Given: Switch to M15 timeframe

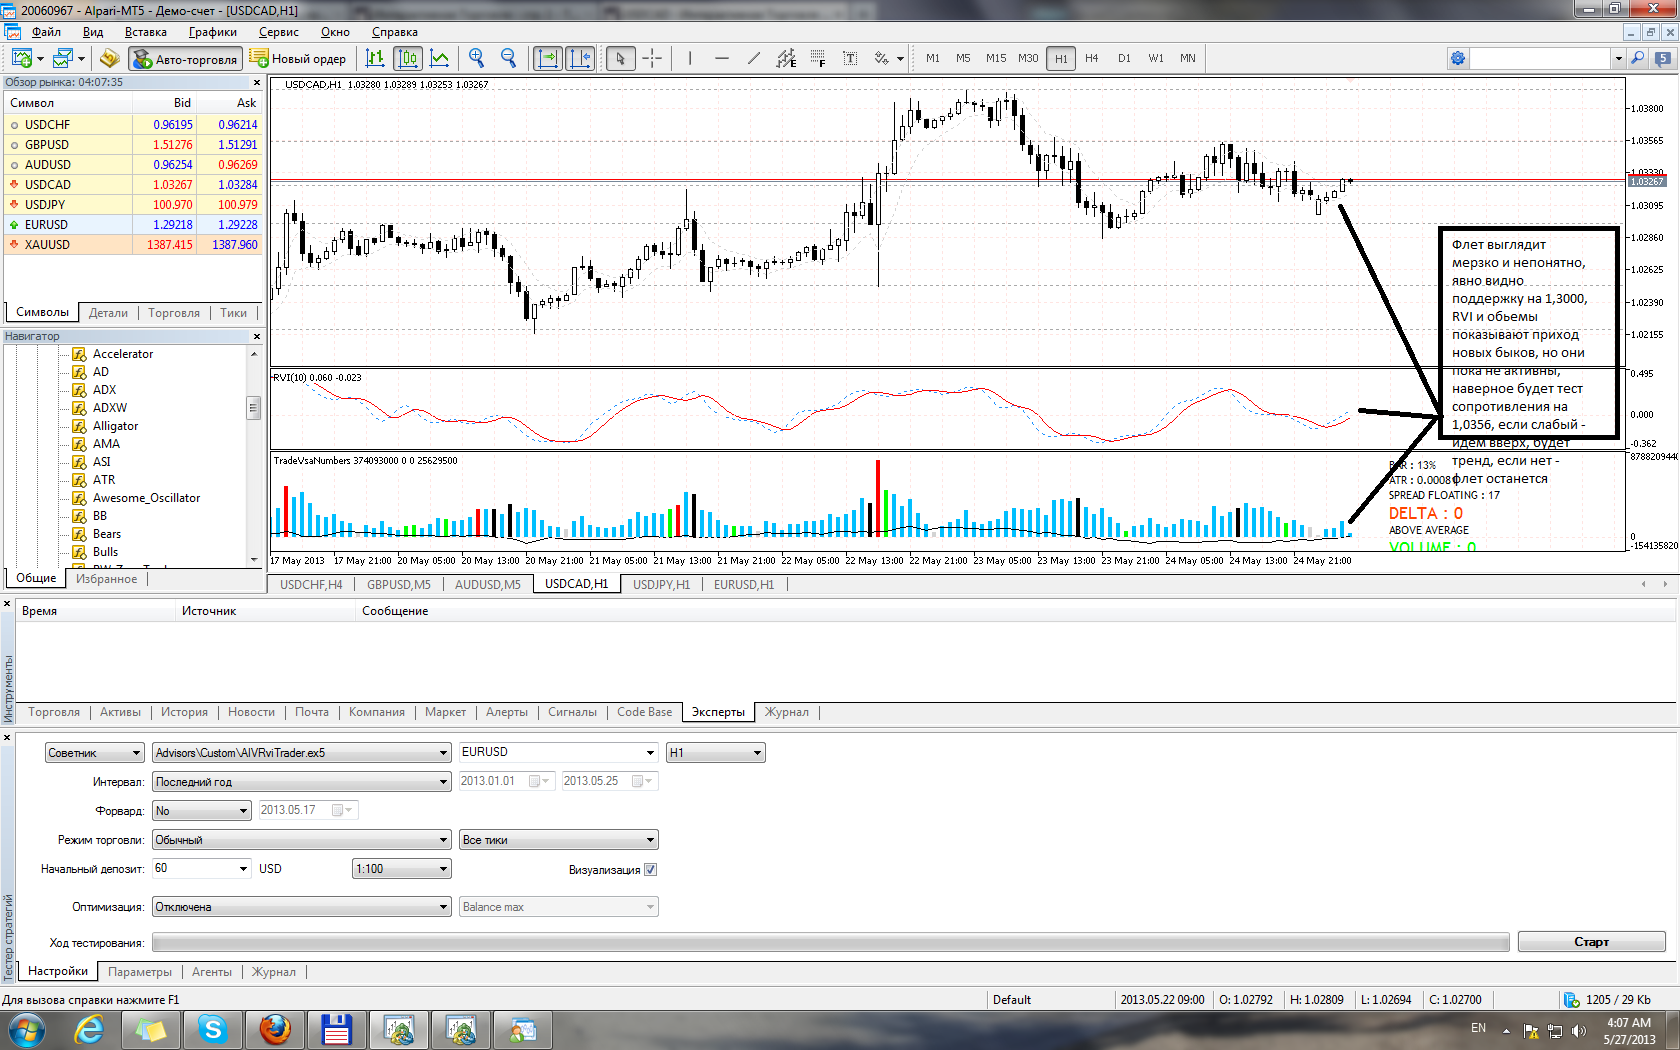Looking at the screenshot, I should (x=996, y=58).
